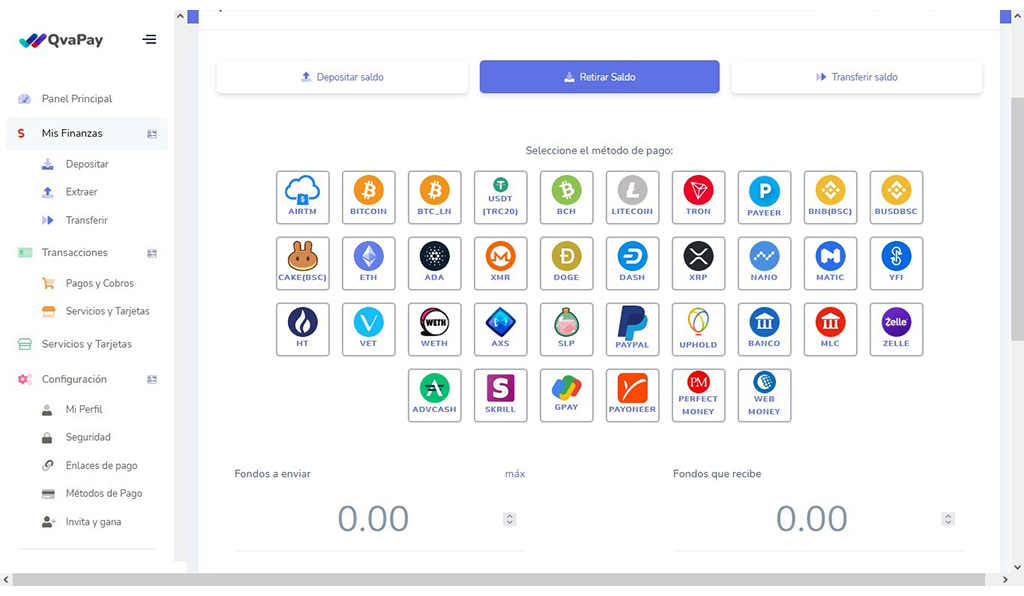This screenshot has width=1024, height=596.
Task: Choose ETH payment method
Action: pos(368,263)
